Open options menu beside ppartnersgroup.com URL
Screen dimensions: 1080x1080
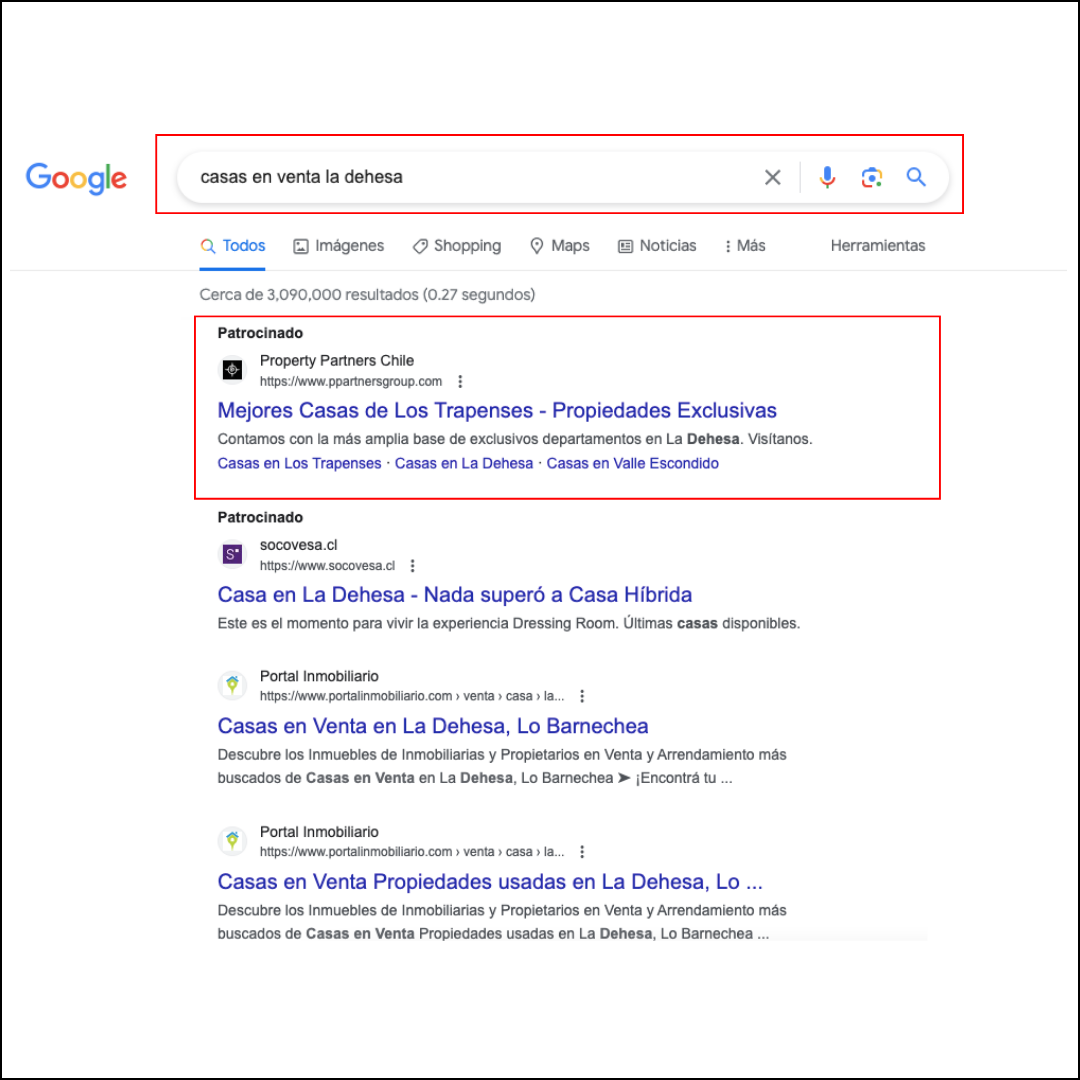point(460,382)
